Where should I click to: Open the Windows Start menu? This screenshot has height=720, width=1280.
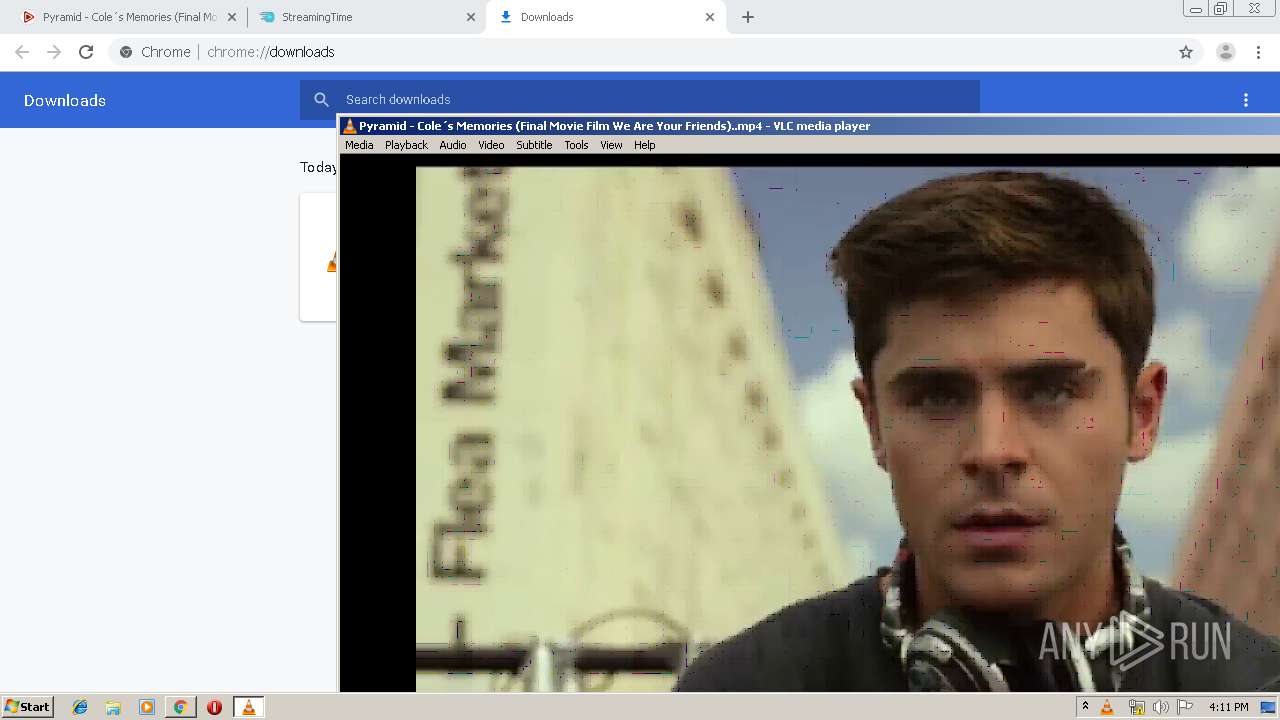[27, 707]
